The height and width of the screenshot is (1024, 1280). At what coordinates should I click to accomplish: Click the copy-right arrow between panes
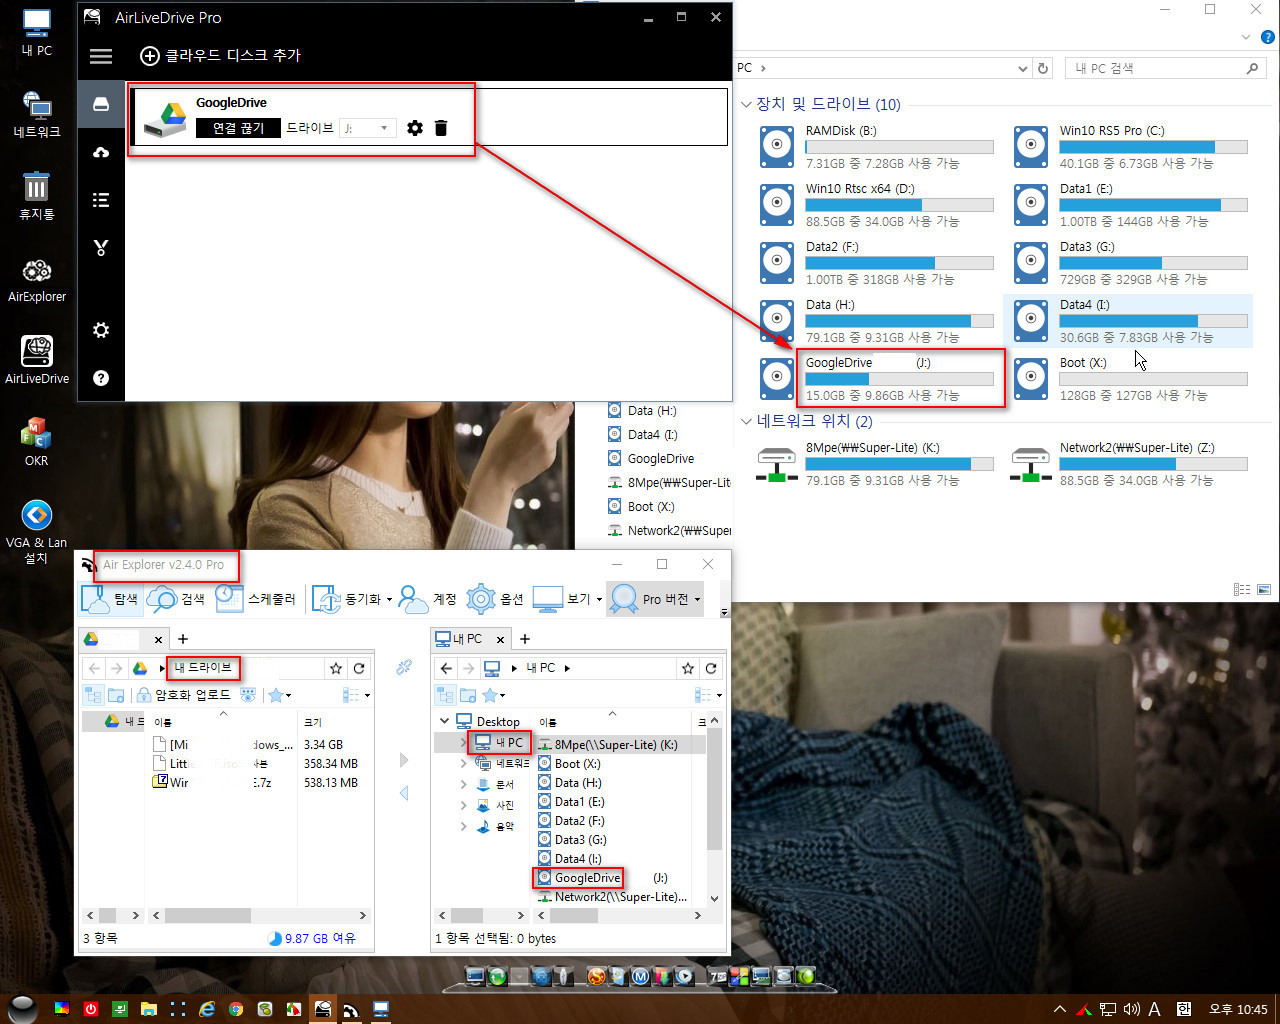(x=404, y=760)
